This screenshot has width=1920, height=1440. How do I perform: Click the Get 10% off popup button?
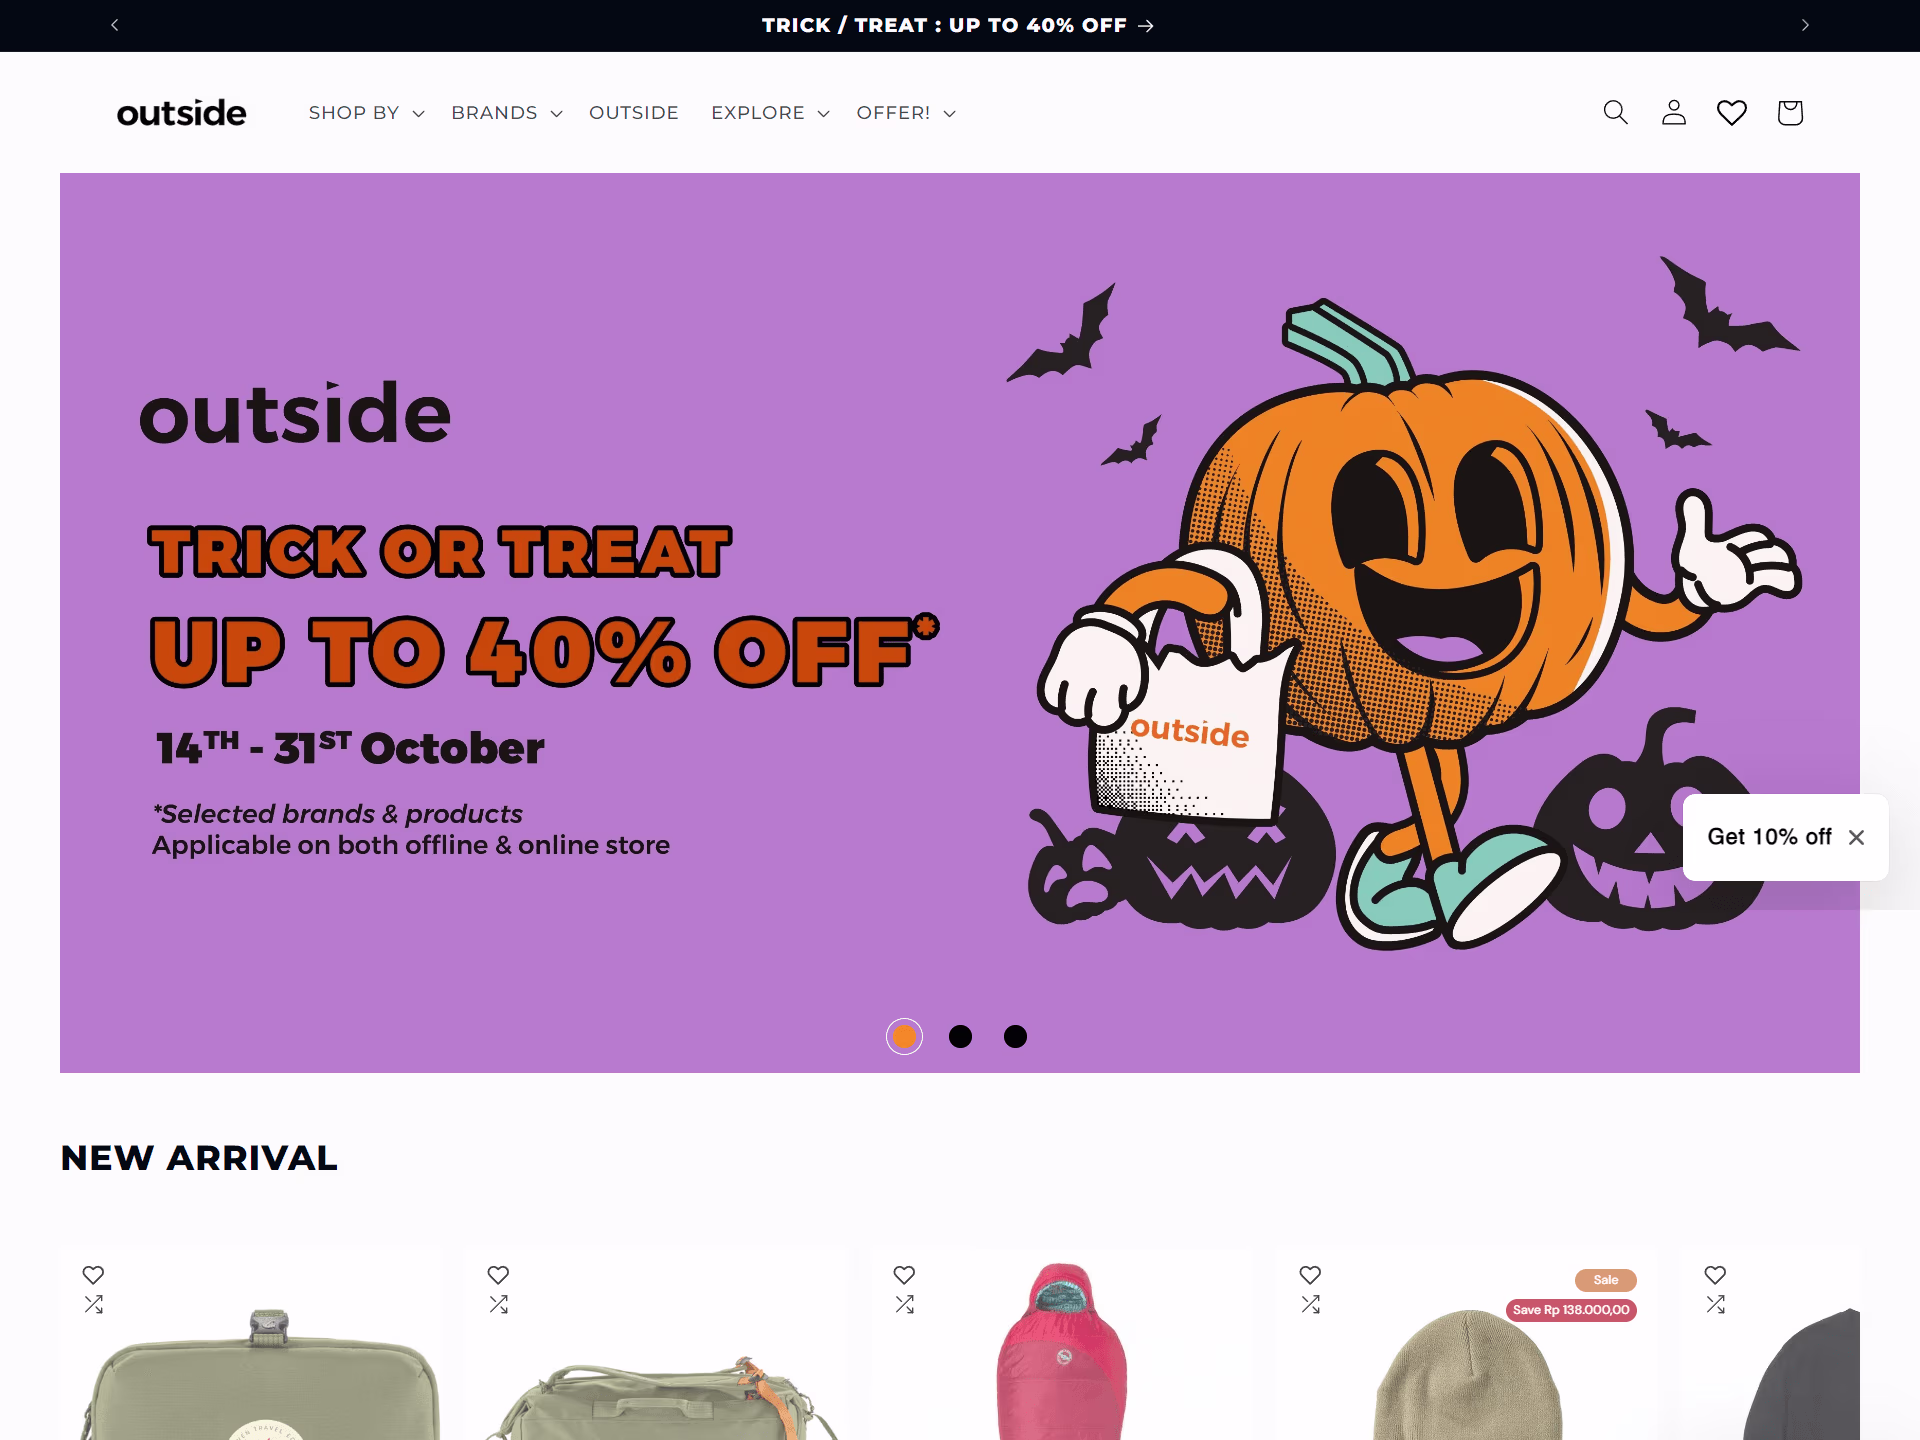pos(1769,837)
